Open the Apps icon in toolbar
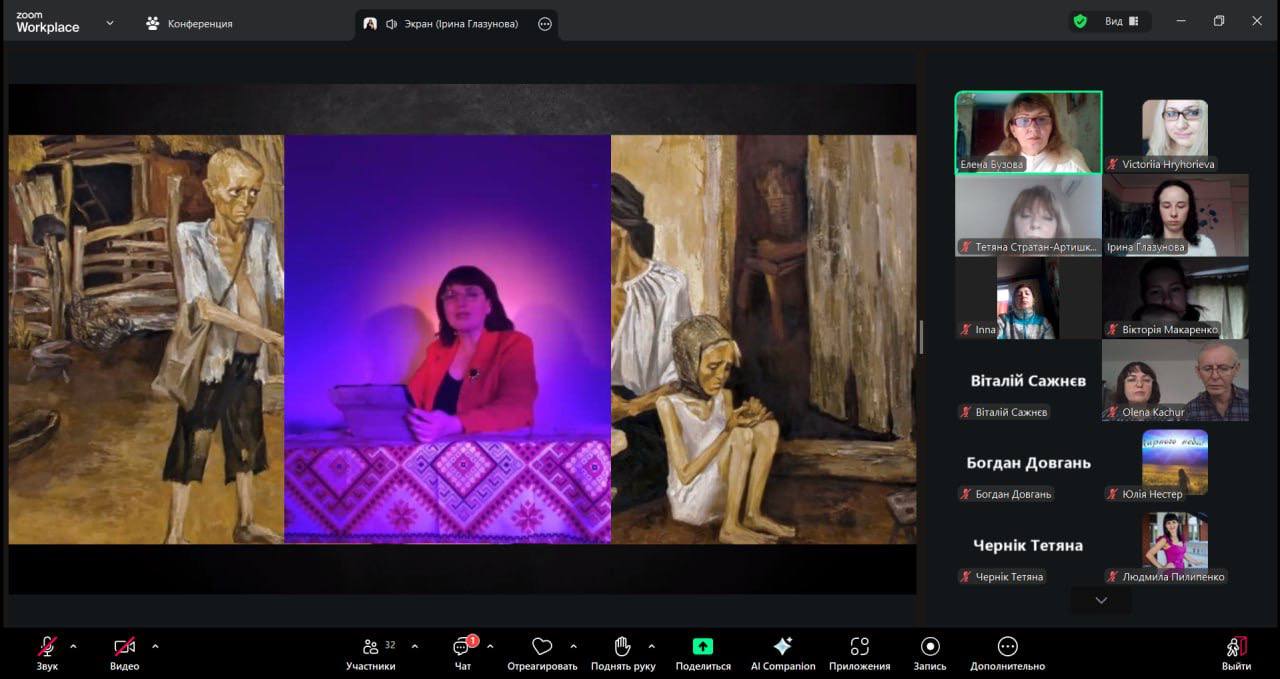This screenshot has width=1280, height=679. tap(859, 647)
